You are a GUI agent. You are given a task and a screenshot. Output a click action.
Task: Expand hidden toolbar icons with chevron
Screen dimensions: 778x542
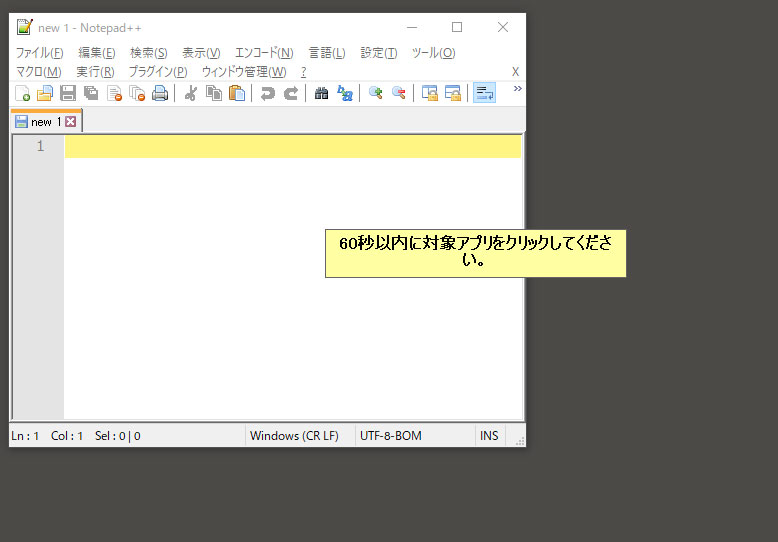518,89
